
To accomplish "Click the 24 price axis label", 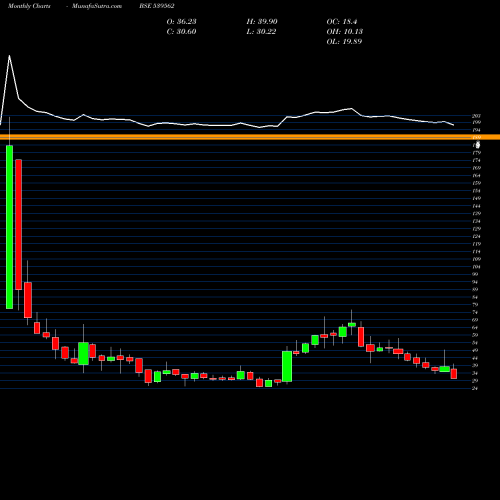I will coord(475,388).
